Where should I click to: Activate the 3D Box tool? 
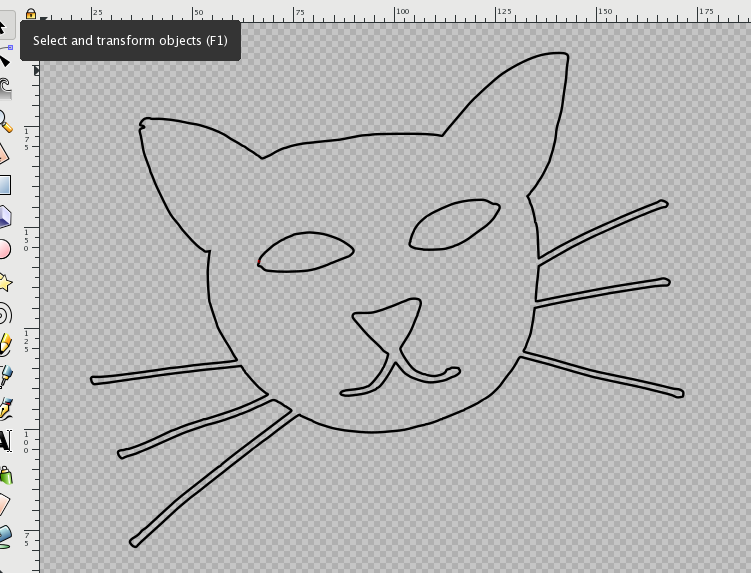(x=4, y=216)
